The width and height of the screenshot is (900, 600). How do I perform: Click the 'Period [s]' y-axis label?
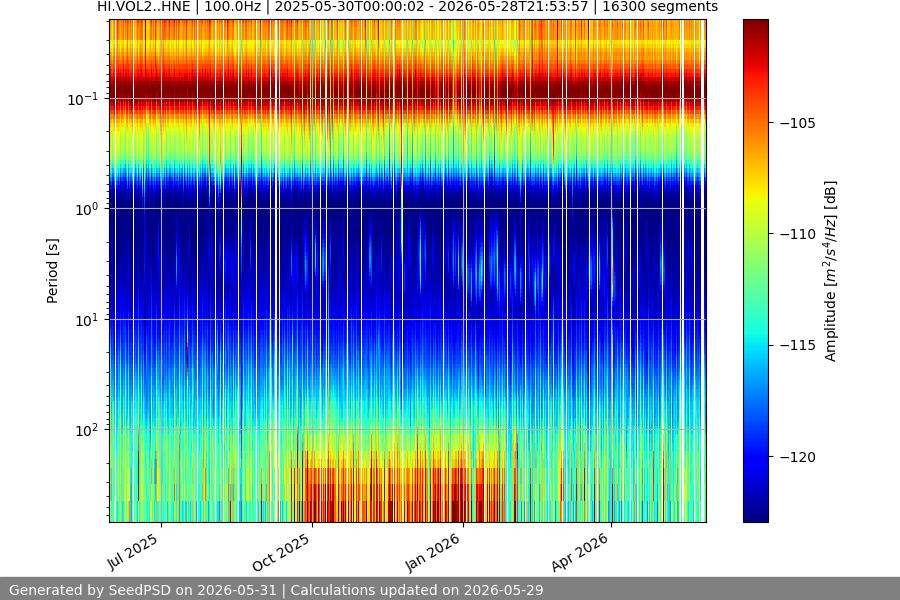click(x=52, y=271)
